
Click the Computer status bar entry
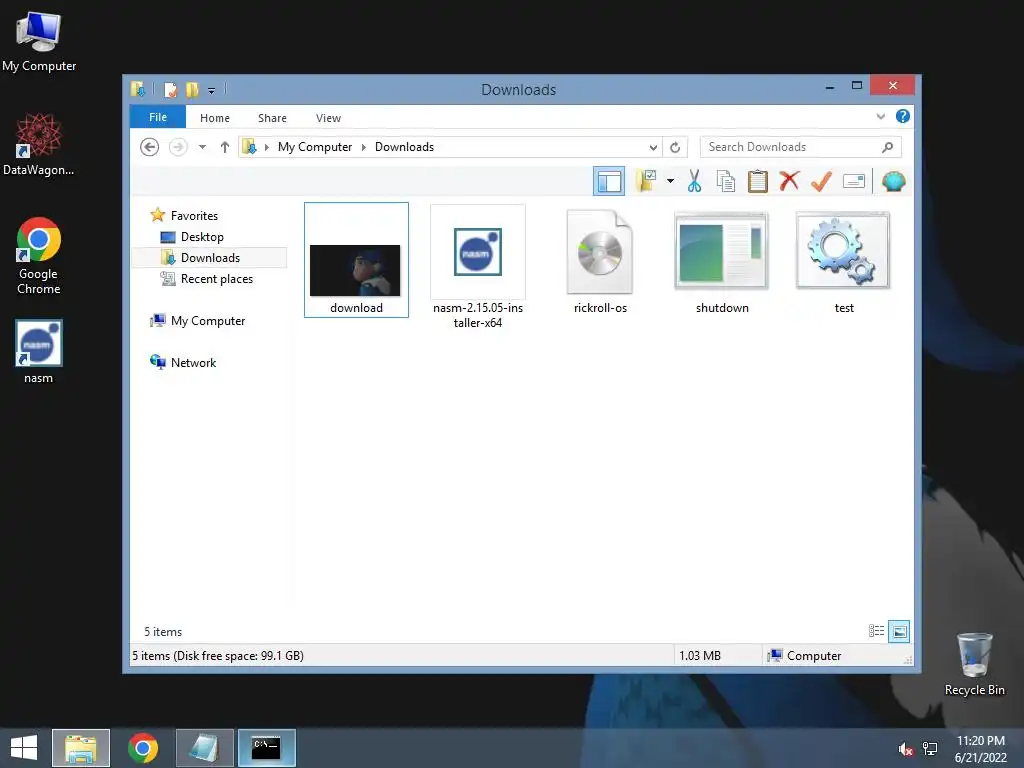tap(805, 656)
